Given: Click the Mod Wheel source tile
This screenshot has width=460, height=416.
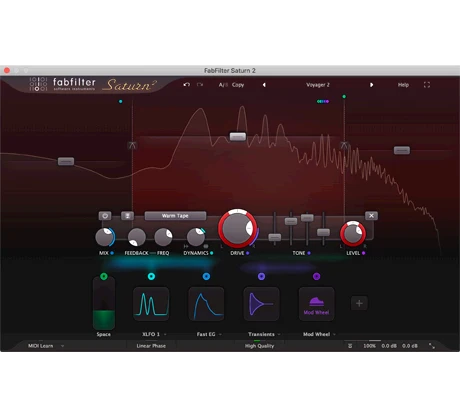Looking at the screenshot, I should (x=316, y=304).
